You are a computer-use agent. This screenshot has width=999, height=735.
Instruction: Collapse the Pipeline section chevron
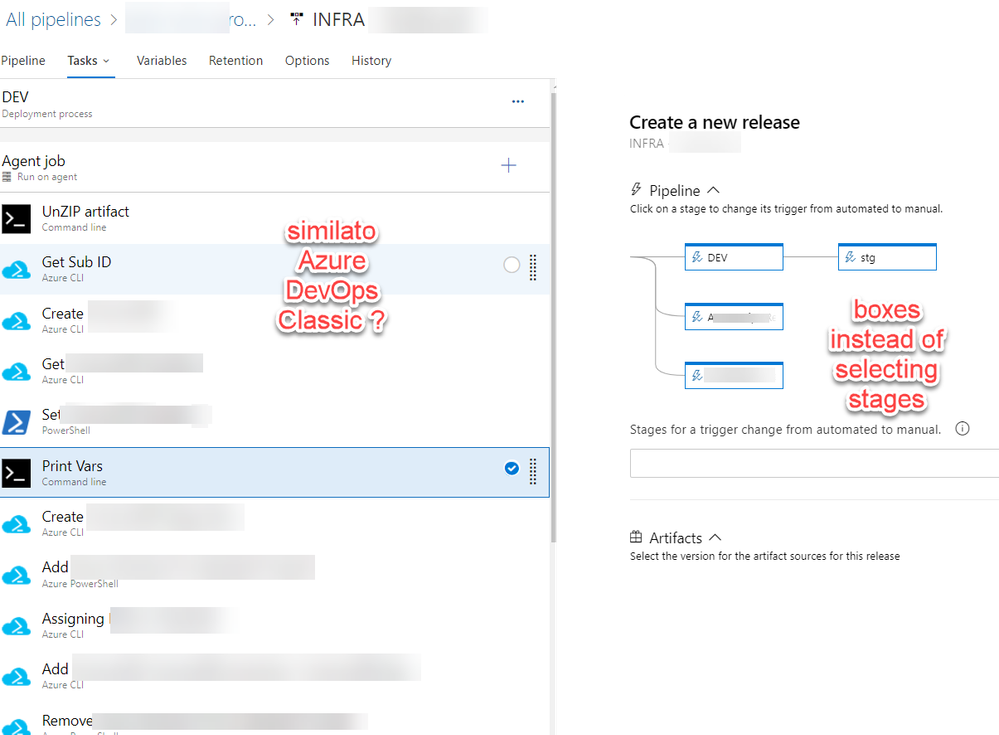714,190
